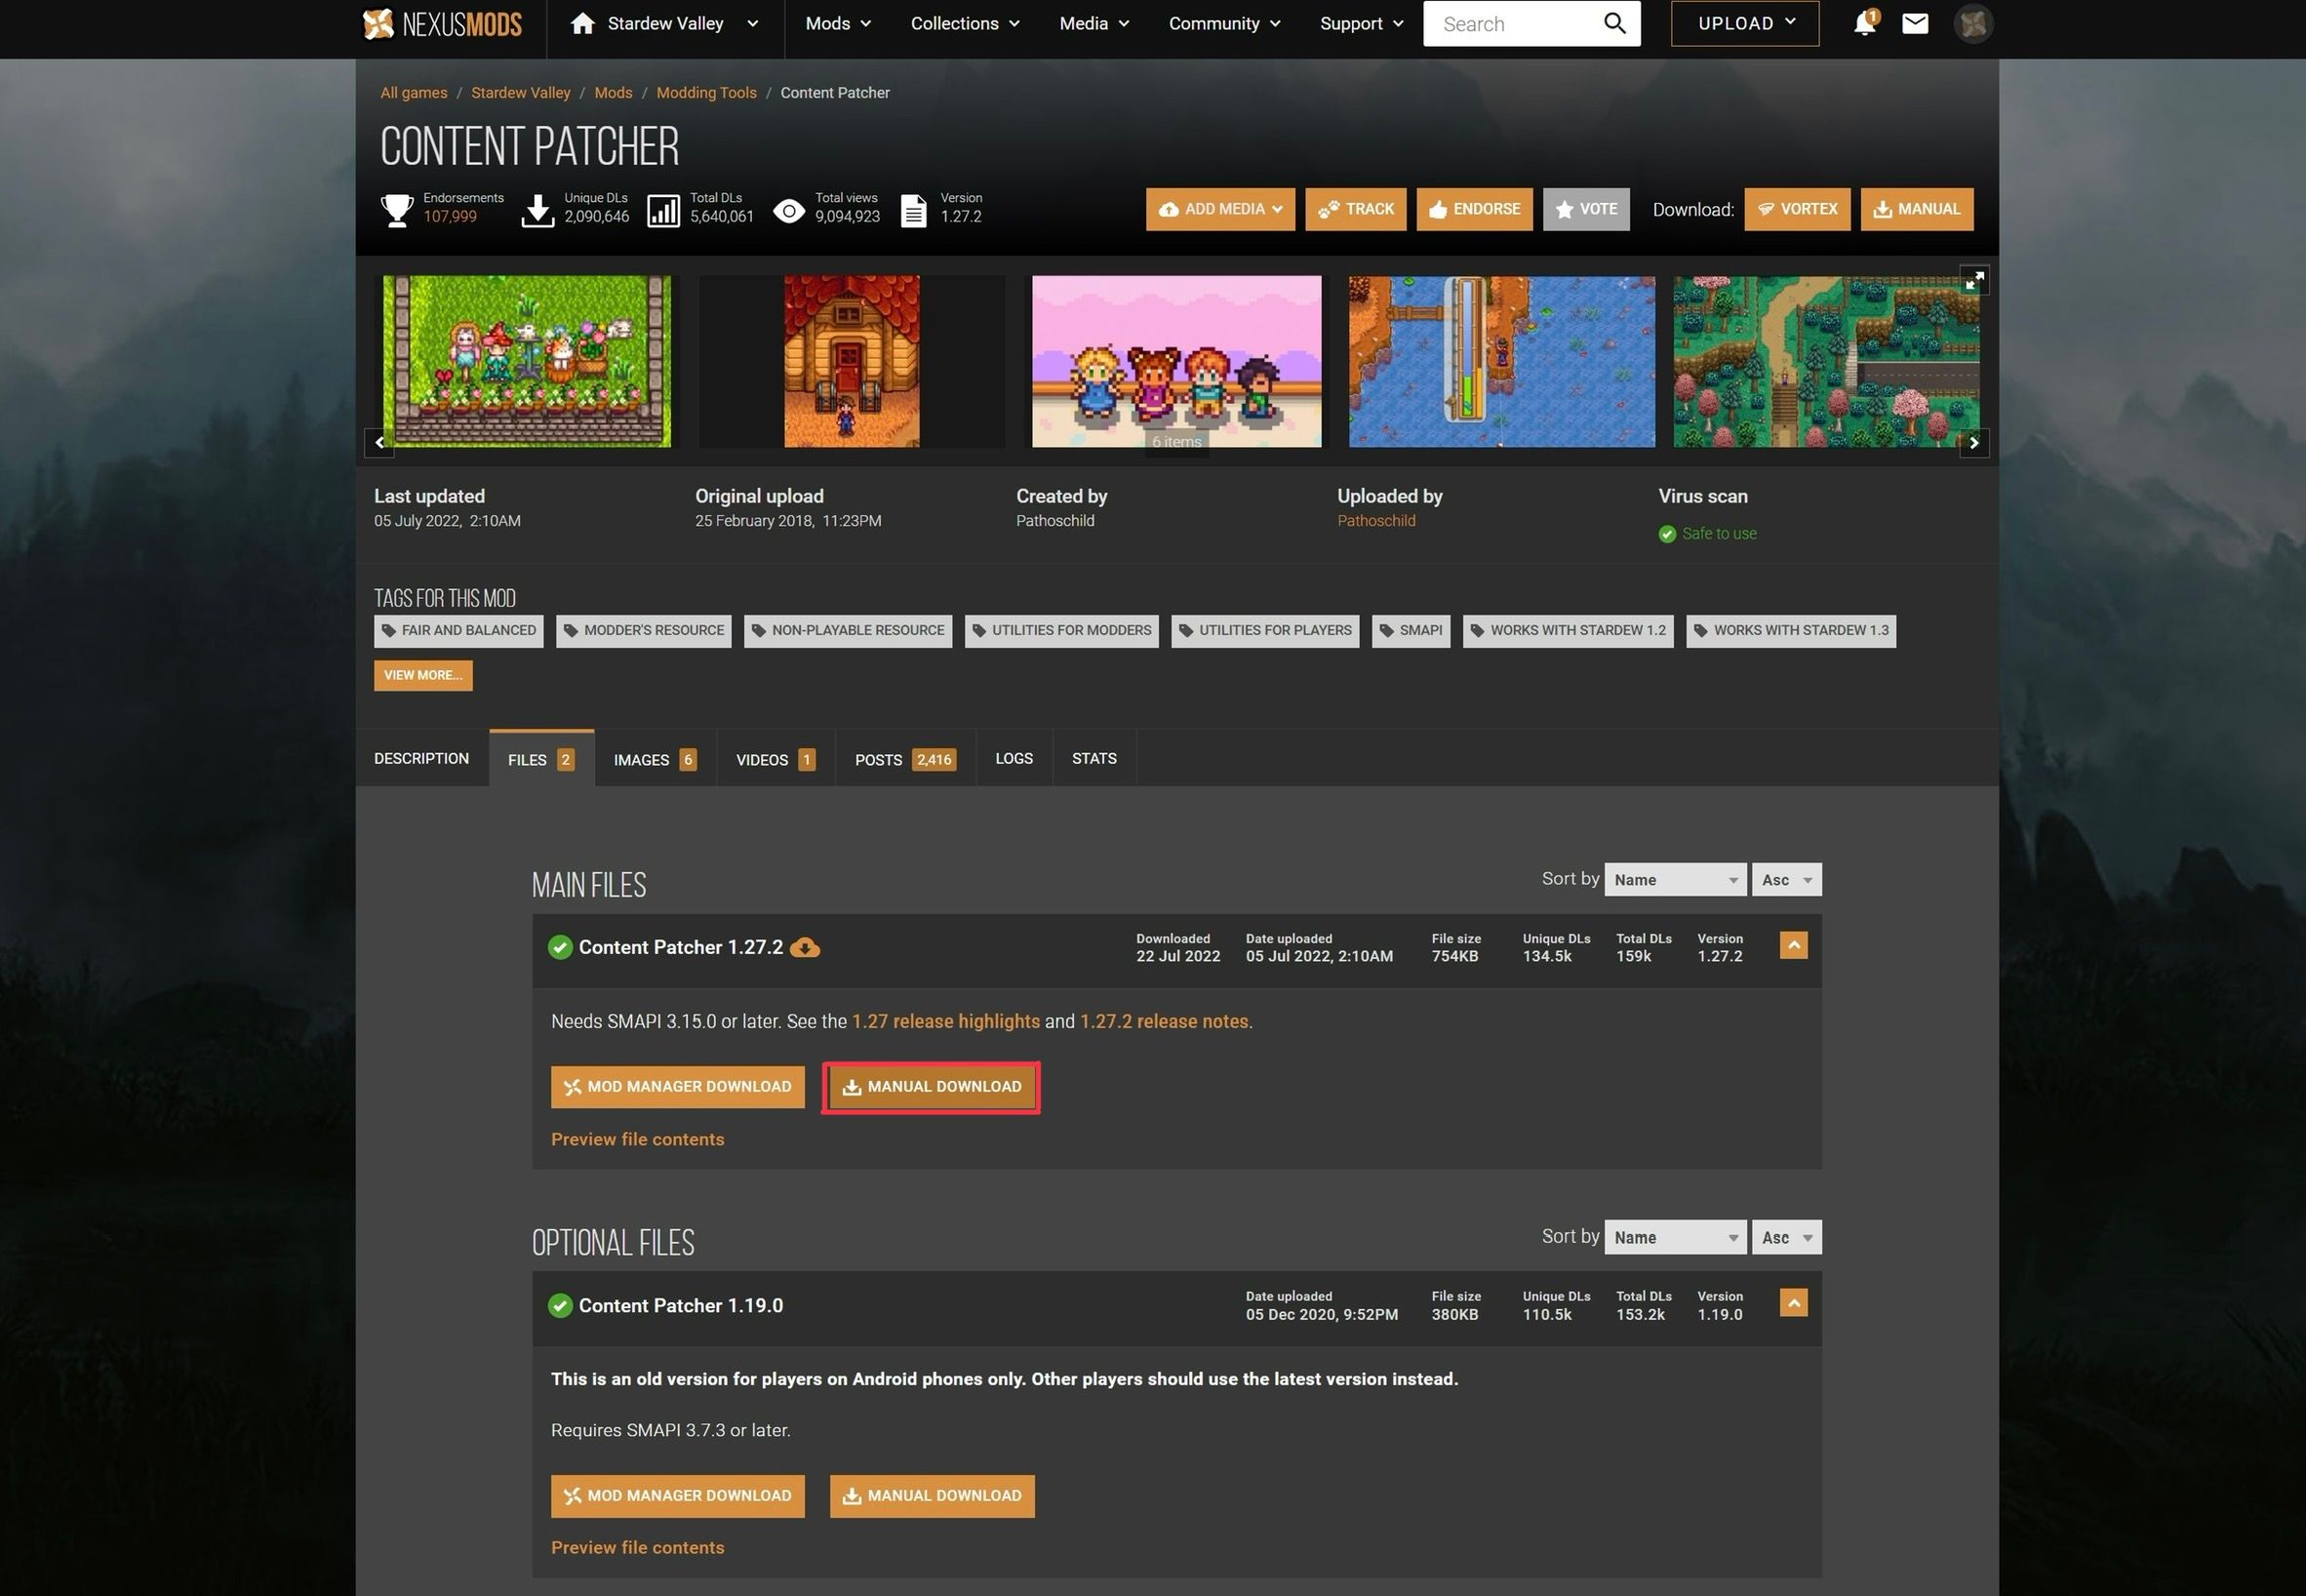Go back in the carousel with the previous arrow
This screenshot has height=1596, width=2306.
[379, 442]
